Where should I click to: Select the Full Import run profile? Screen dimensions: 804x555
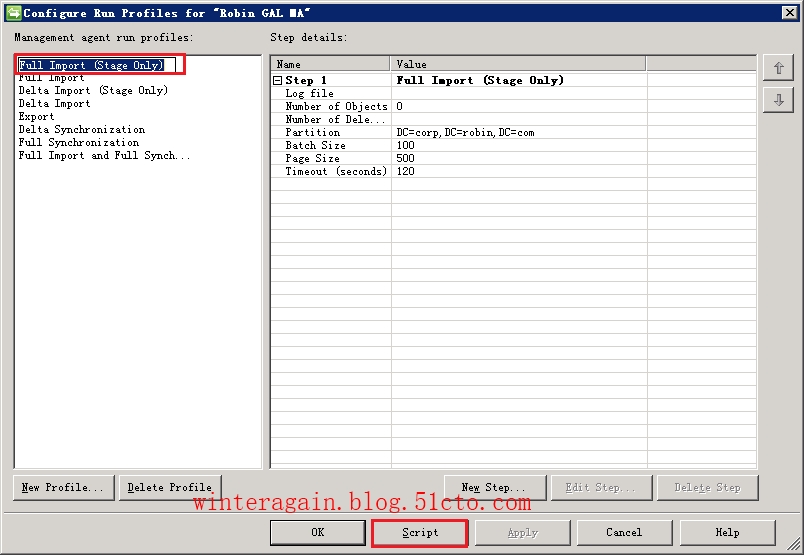point(51,78)
